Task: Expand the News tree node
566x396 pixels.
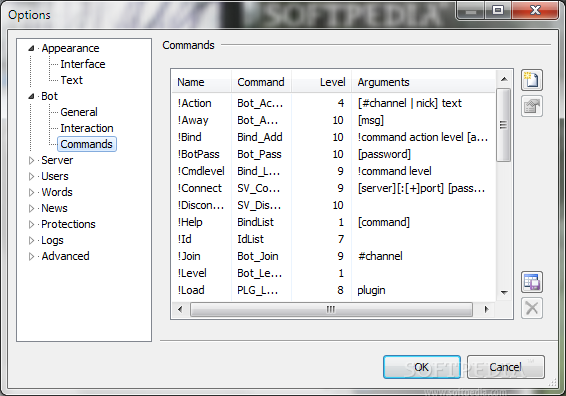Action: pos(31,208)
